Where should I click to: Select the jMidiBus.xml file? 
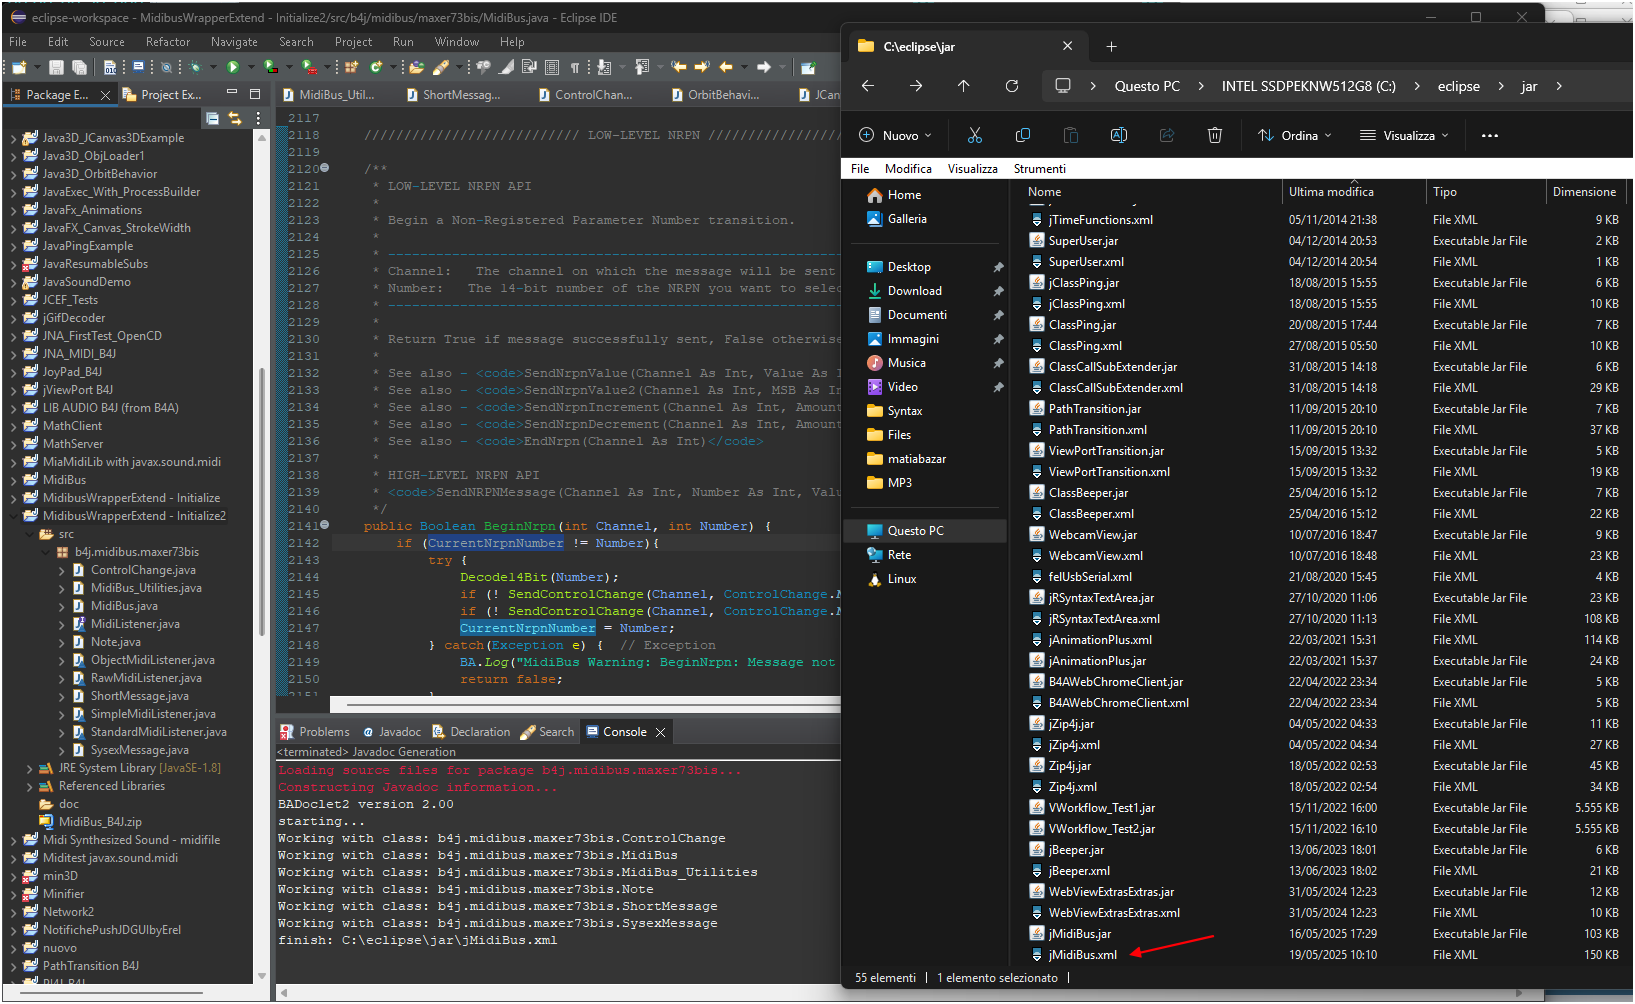point(1082,955)
